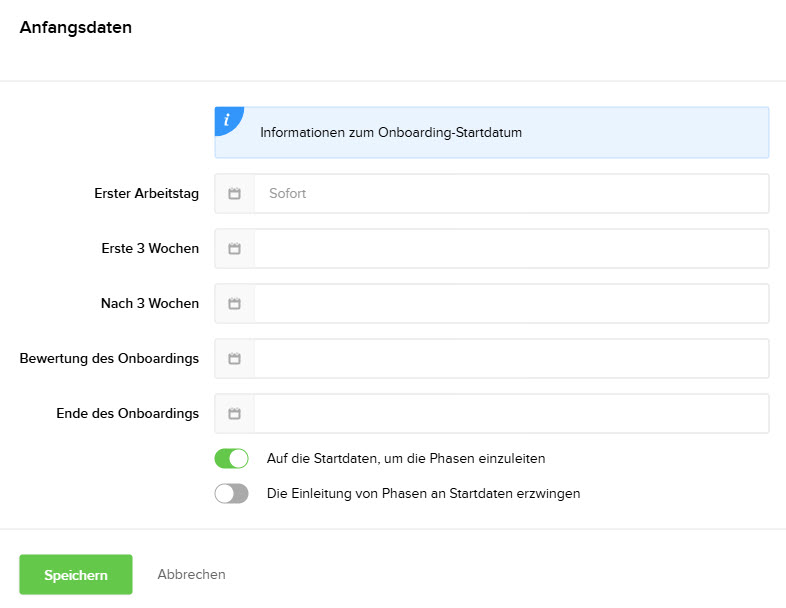Cancel via the Abbrechen link
The width and height of the screenshot is (786, 608).
(191, 574)
